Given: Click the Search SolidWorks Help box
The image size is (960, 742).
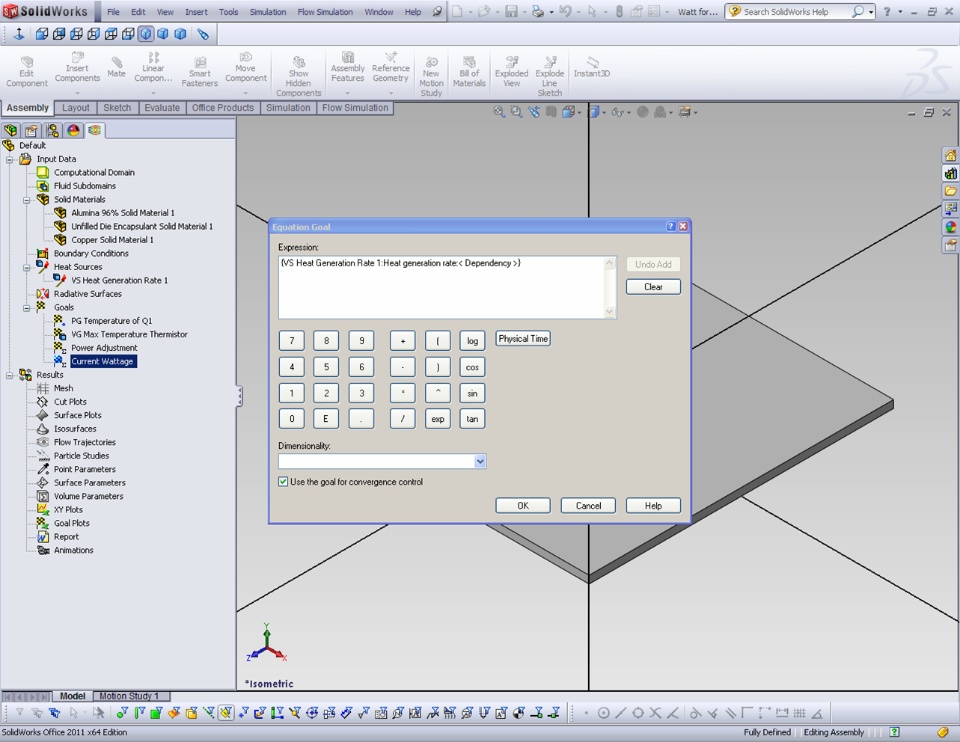Looking at the screenshot, I should click(795, 12).
